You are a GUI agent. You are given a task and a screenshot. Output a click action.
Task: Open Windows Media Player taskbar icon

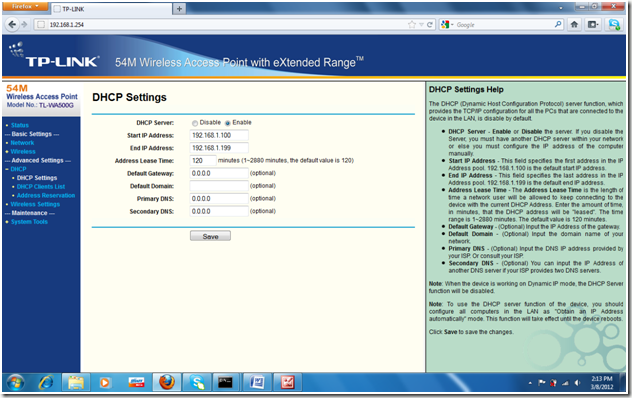105,382
